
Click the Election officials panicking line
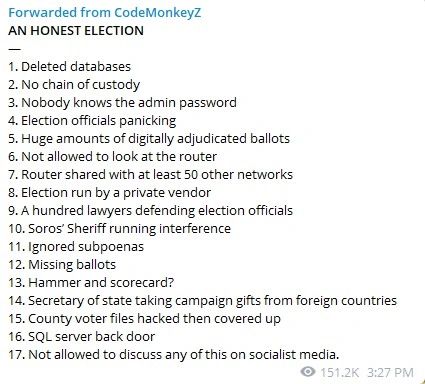click(92, 121)
